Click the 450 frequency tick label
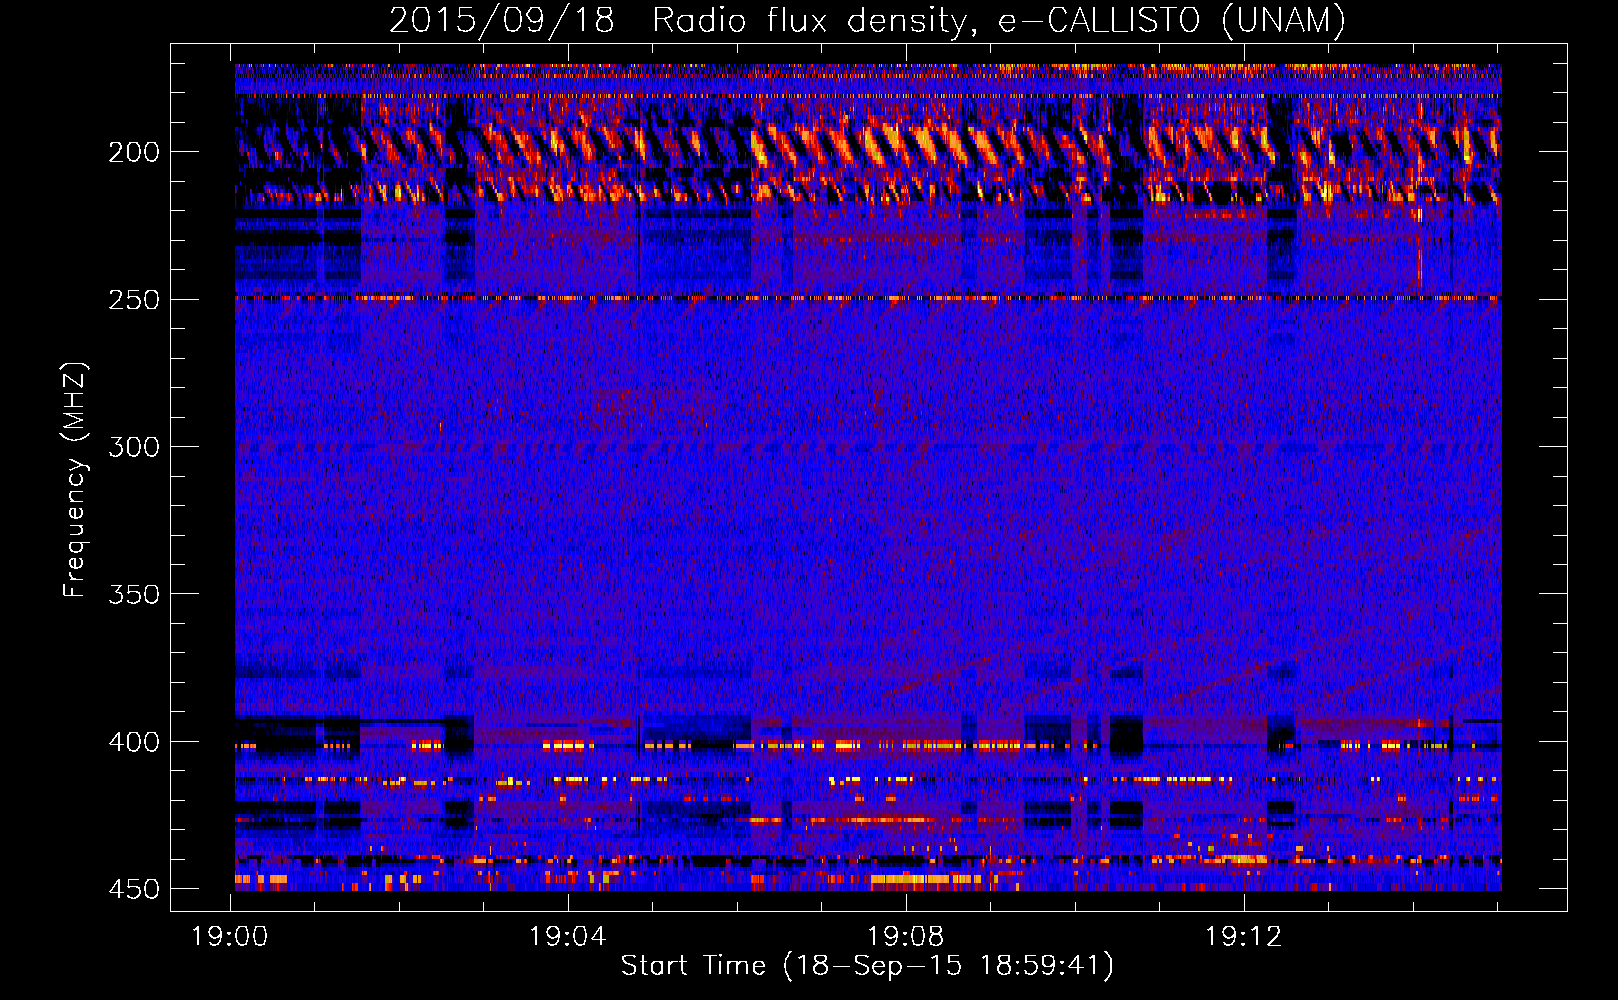This screenshot has width=1618, height=1000. (x=133, y=889)
